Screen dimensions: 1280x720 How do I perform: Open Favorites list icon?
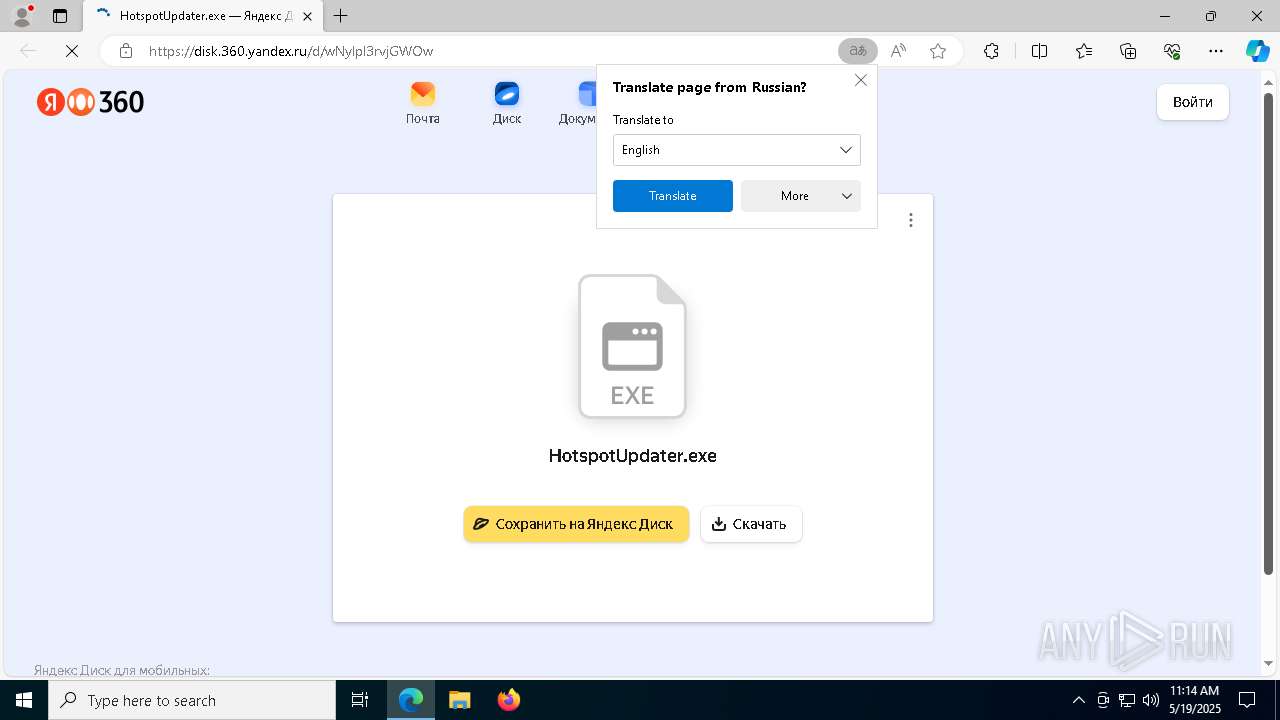[1084, 51]
